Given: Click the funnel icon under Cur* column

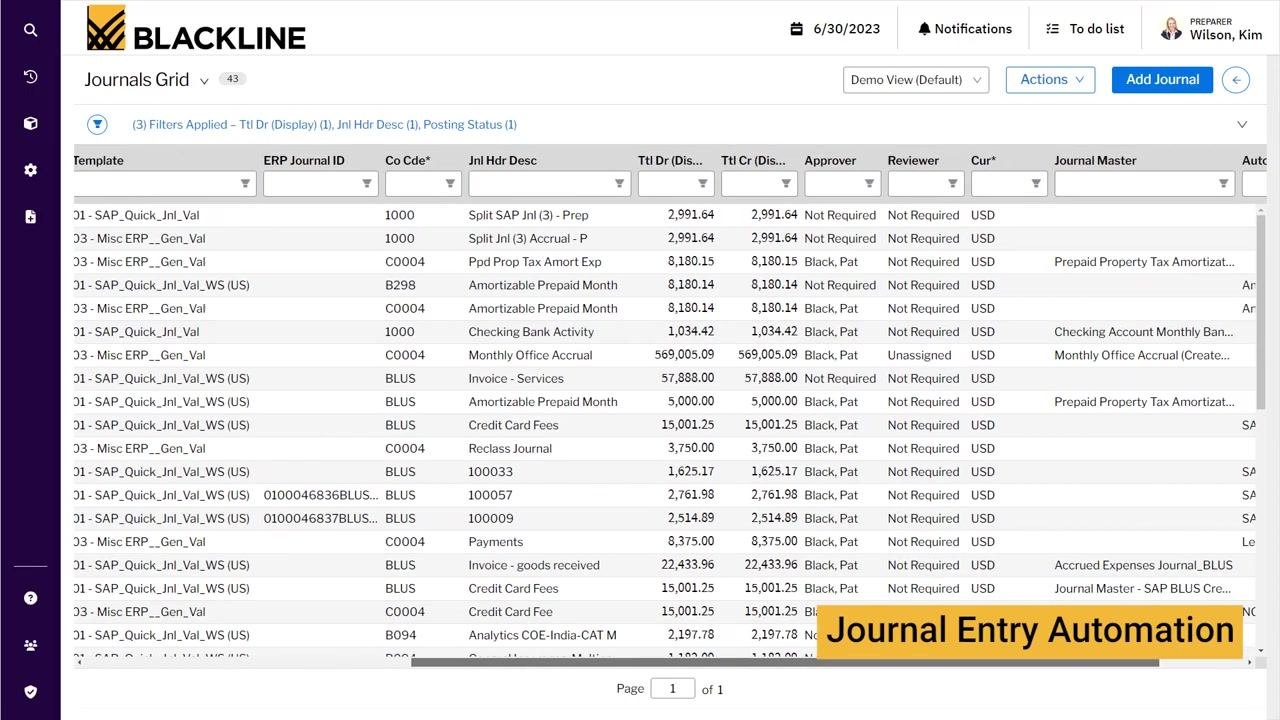Looking at the screenshot, I should (x=1036, y=184).
